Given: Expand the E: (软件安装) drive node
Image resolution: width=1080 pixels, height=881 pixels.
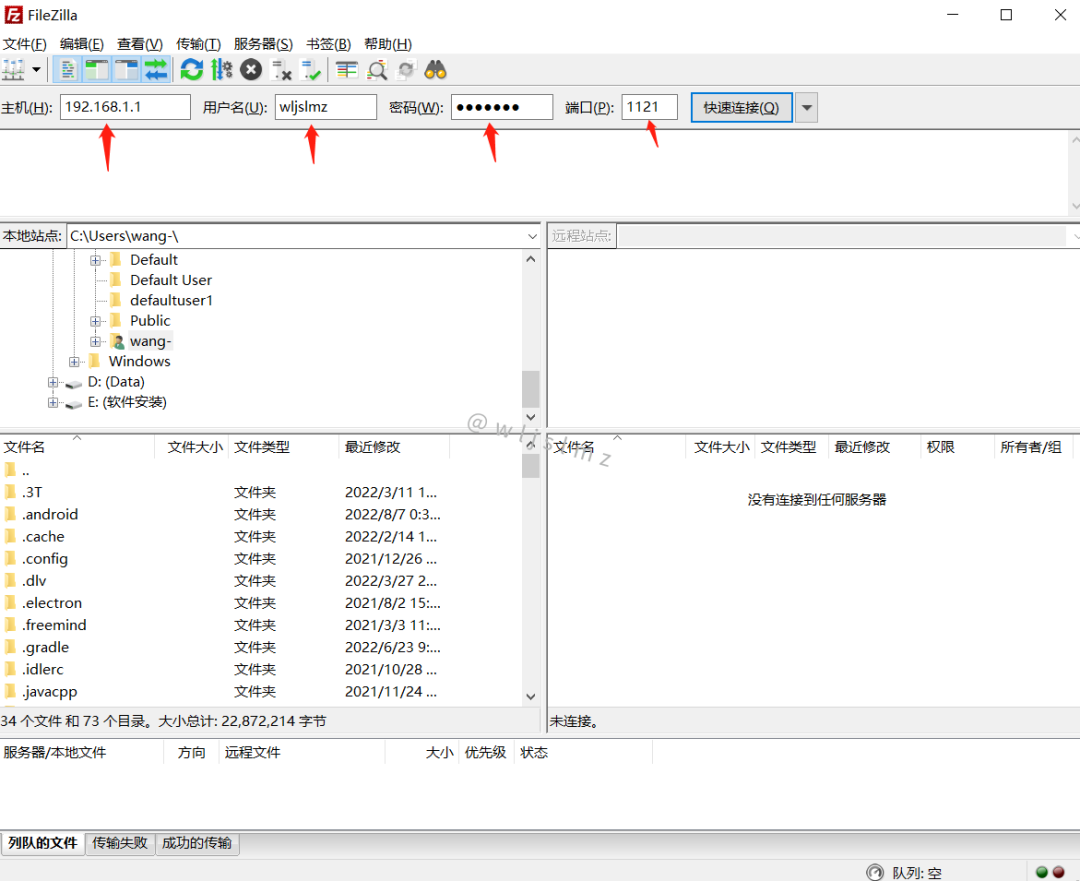Looking at the screenshot, I should point(53,402).
